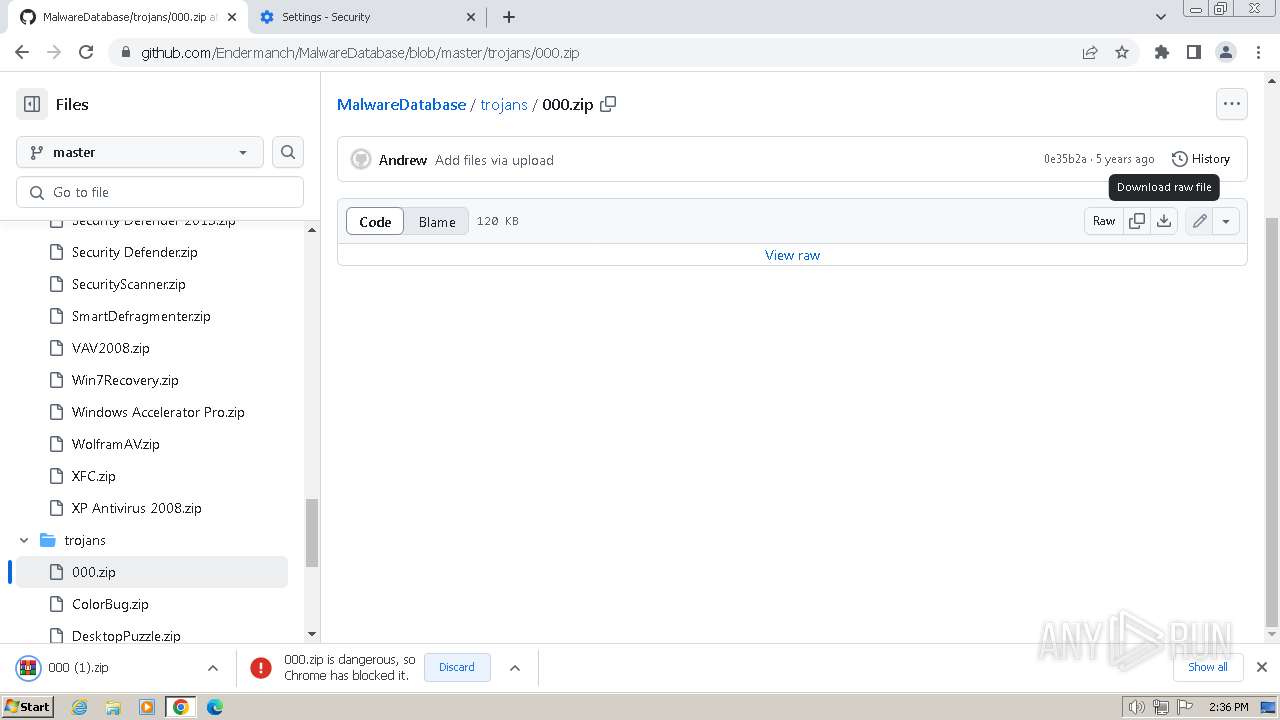Click the Andrew author link
Screen dimensions: 1280x720
tap(403, 160)
